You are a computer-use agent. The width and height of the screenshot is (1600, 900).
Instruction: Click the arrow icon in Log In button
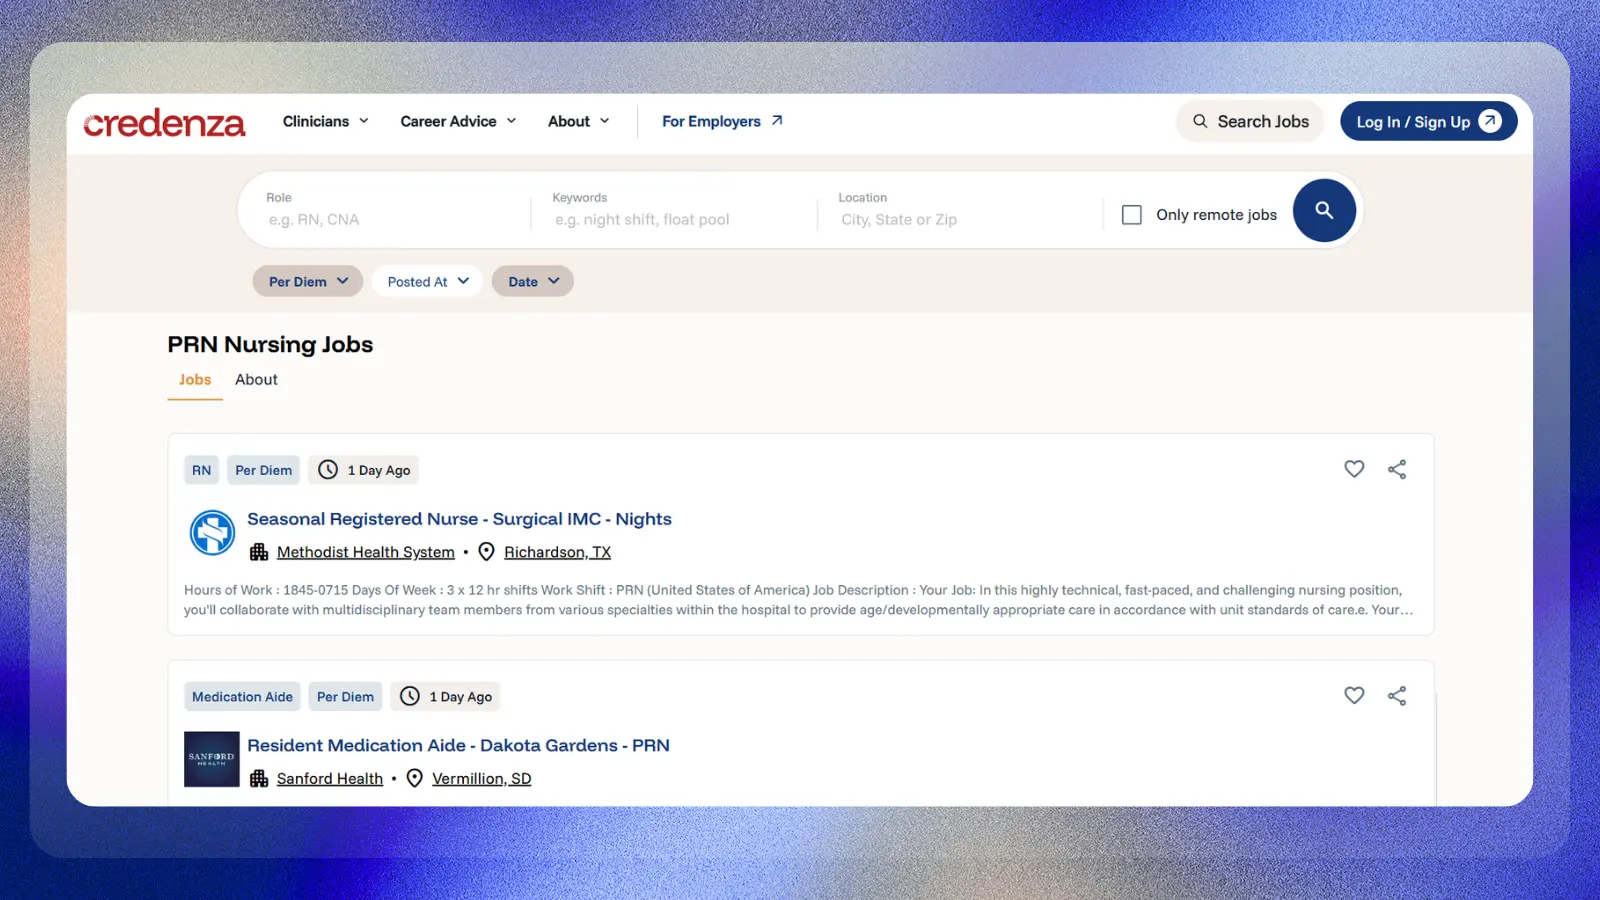click(1490, 121)
